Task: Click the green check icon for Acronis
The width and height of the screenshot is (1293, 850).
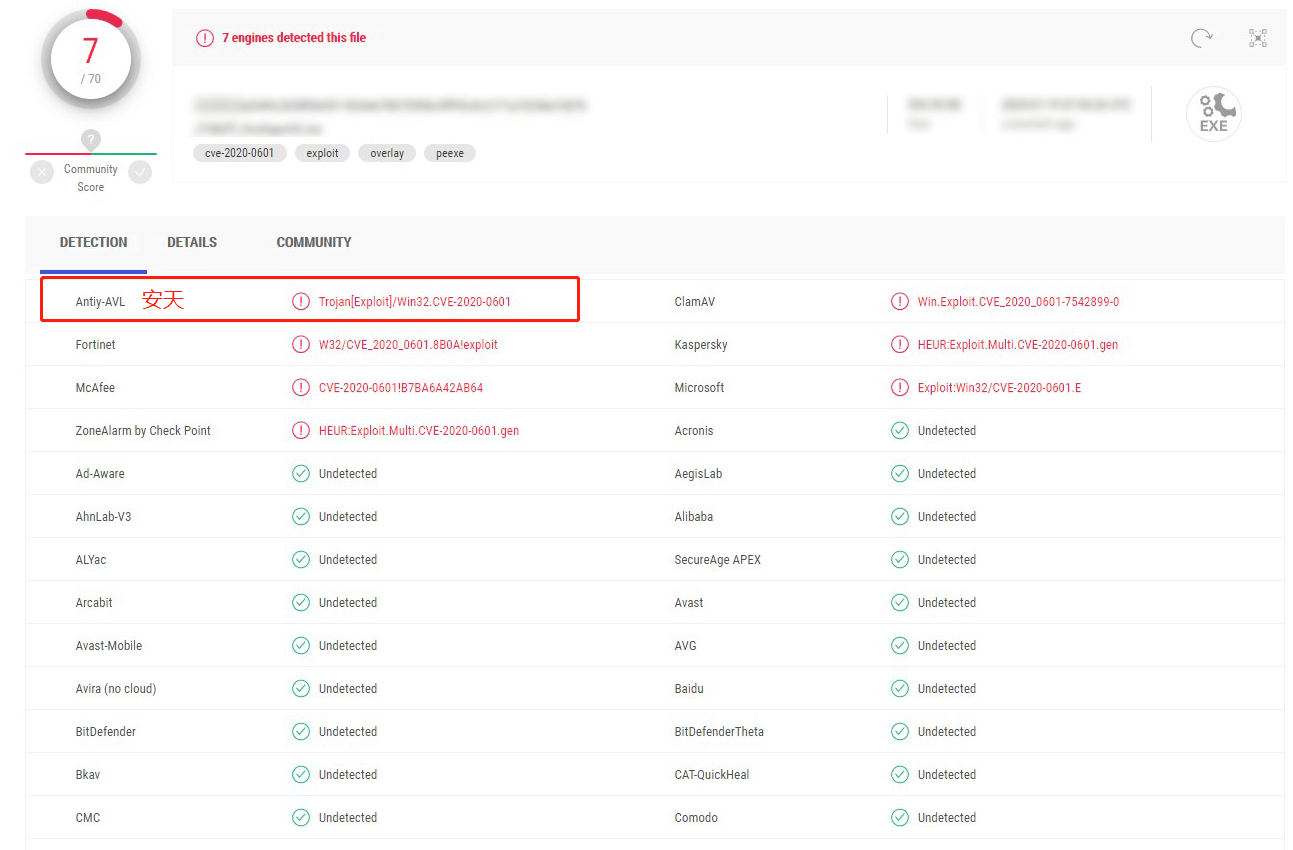Action: tap(900, 431)
